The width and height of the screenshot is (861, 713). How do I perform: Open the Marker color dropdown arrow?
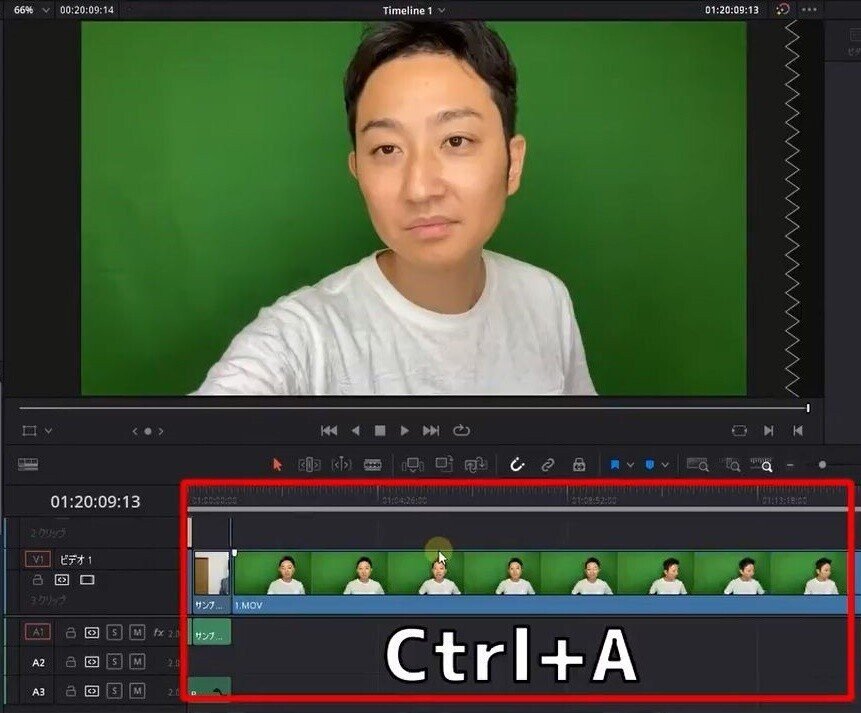click(665, 465)
